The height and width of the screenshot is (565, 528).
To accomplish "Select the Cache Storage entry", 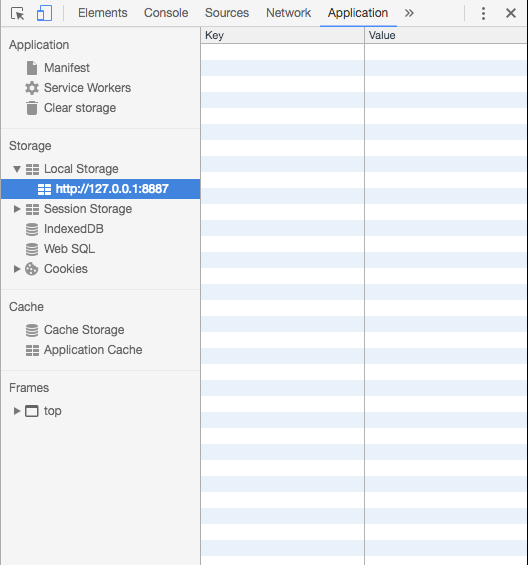I will tap(84, 330).
